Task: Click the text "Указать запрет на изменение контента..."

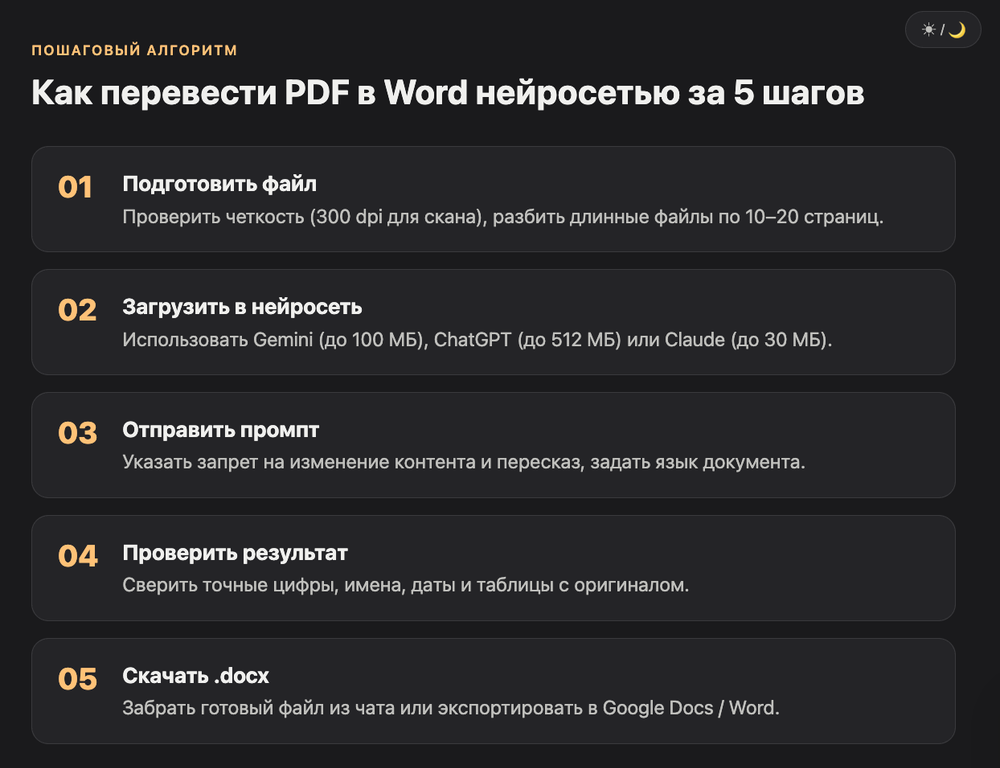Action: 464,462
